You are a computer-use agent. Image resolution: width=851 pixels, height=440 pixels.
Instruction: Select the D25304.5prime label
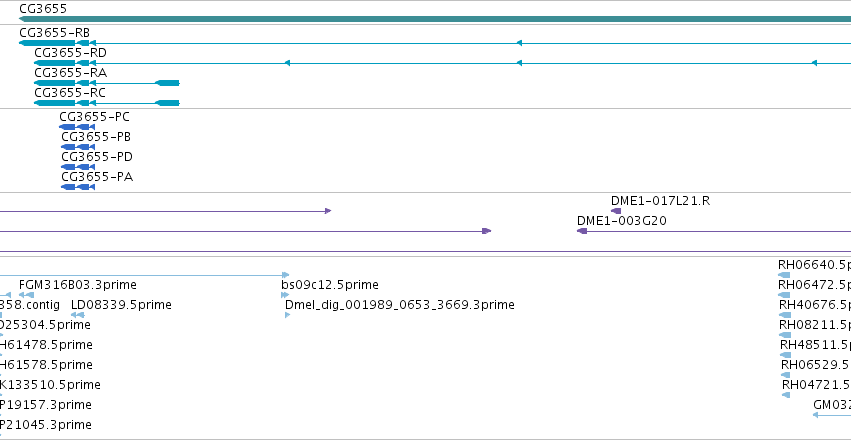point(45,325)
